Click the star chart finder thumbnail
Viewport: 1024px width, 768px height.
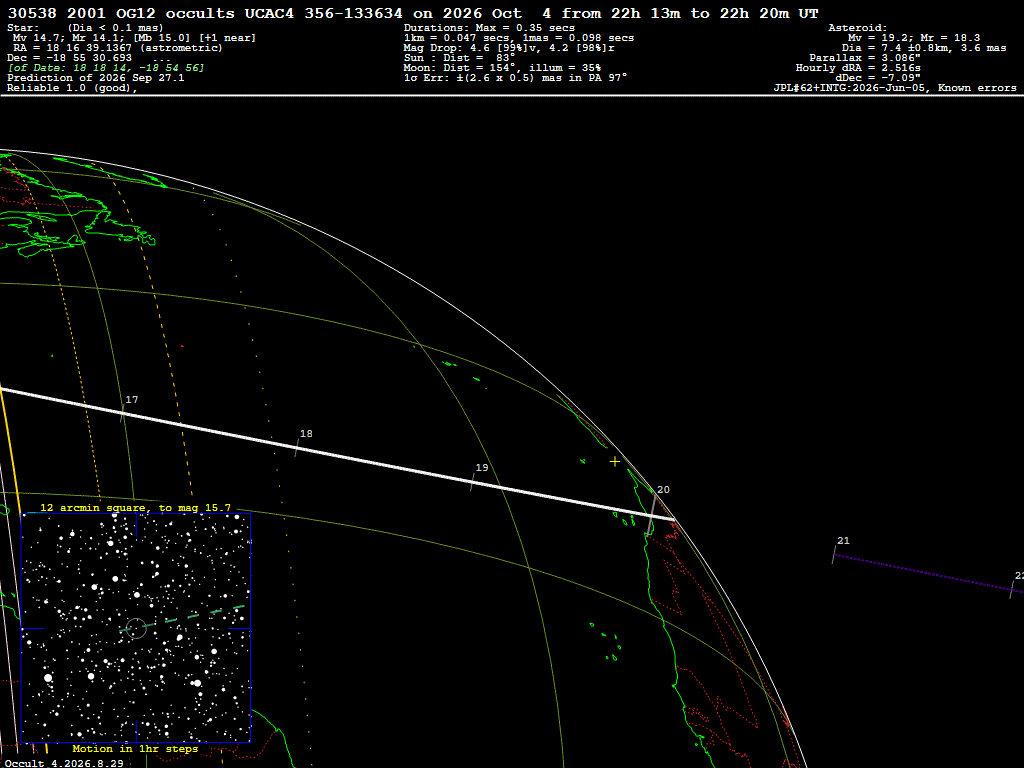(x=136, y=628)
